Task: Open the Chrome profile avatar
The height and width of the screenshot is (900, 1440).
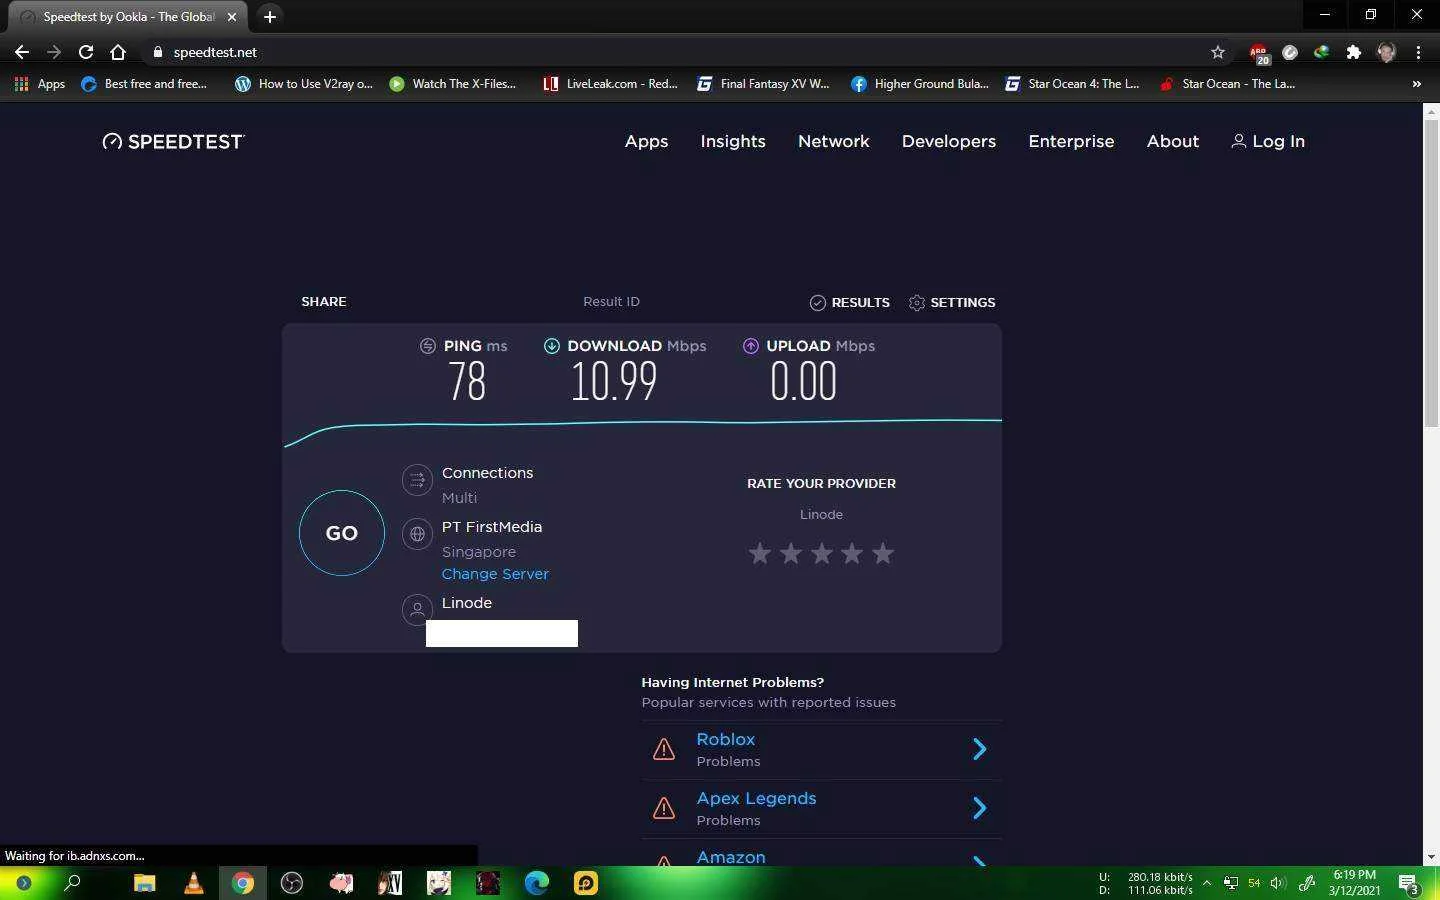Action: (x=1386, y=52)
